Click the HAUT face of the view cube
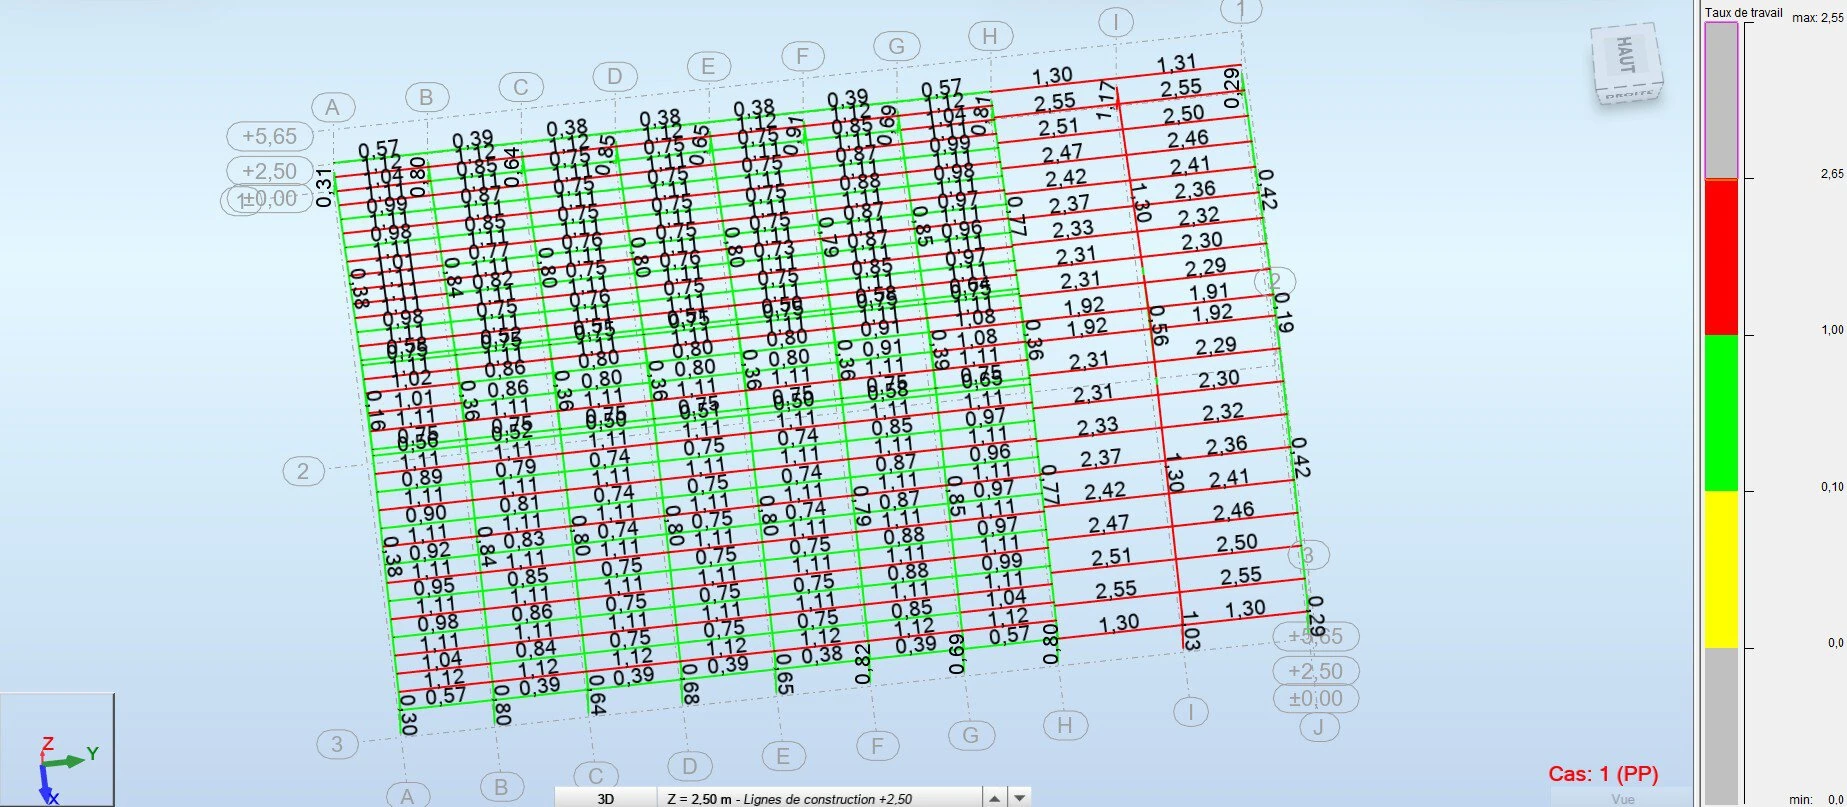The image size is (1847, 807). click(x=1625, y=54)
